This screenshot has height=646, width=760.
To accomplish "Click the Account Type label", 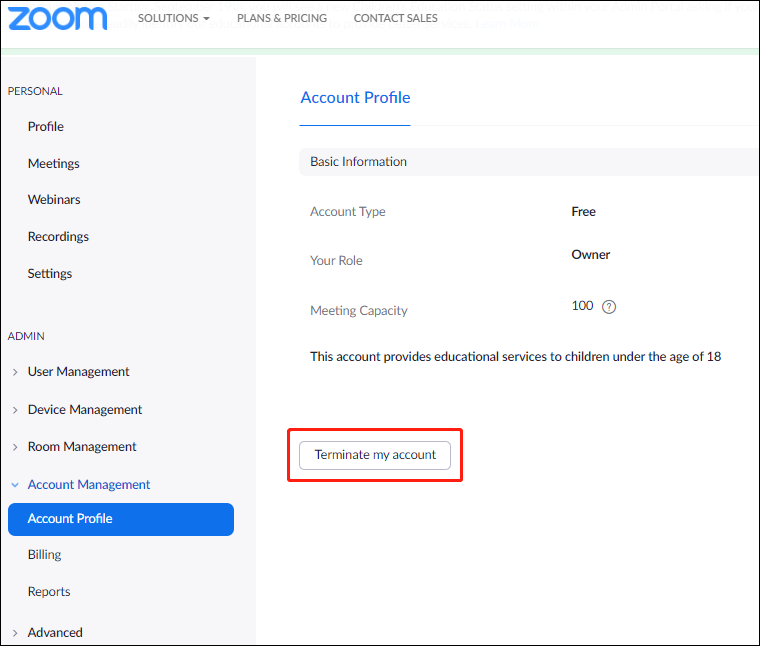I will (x=348, y=212).
